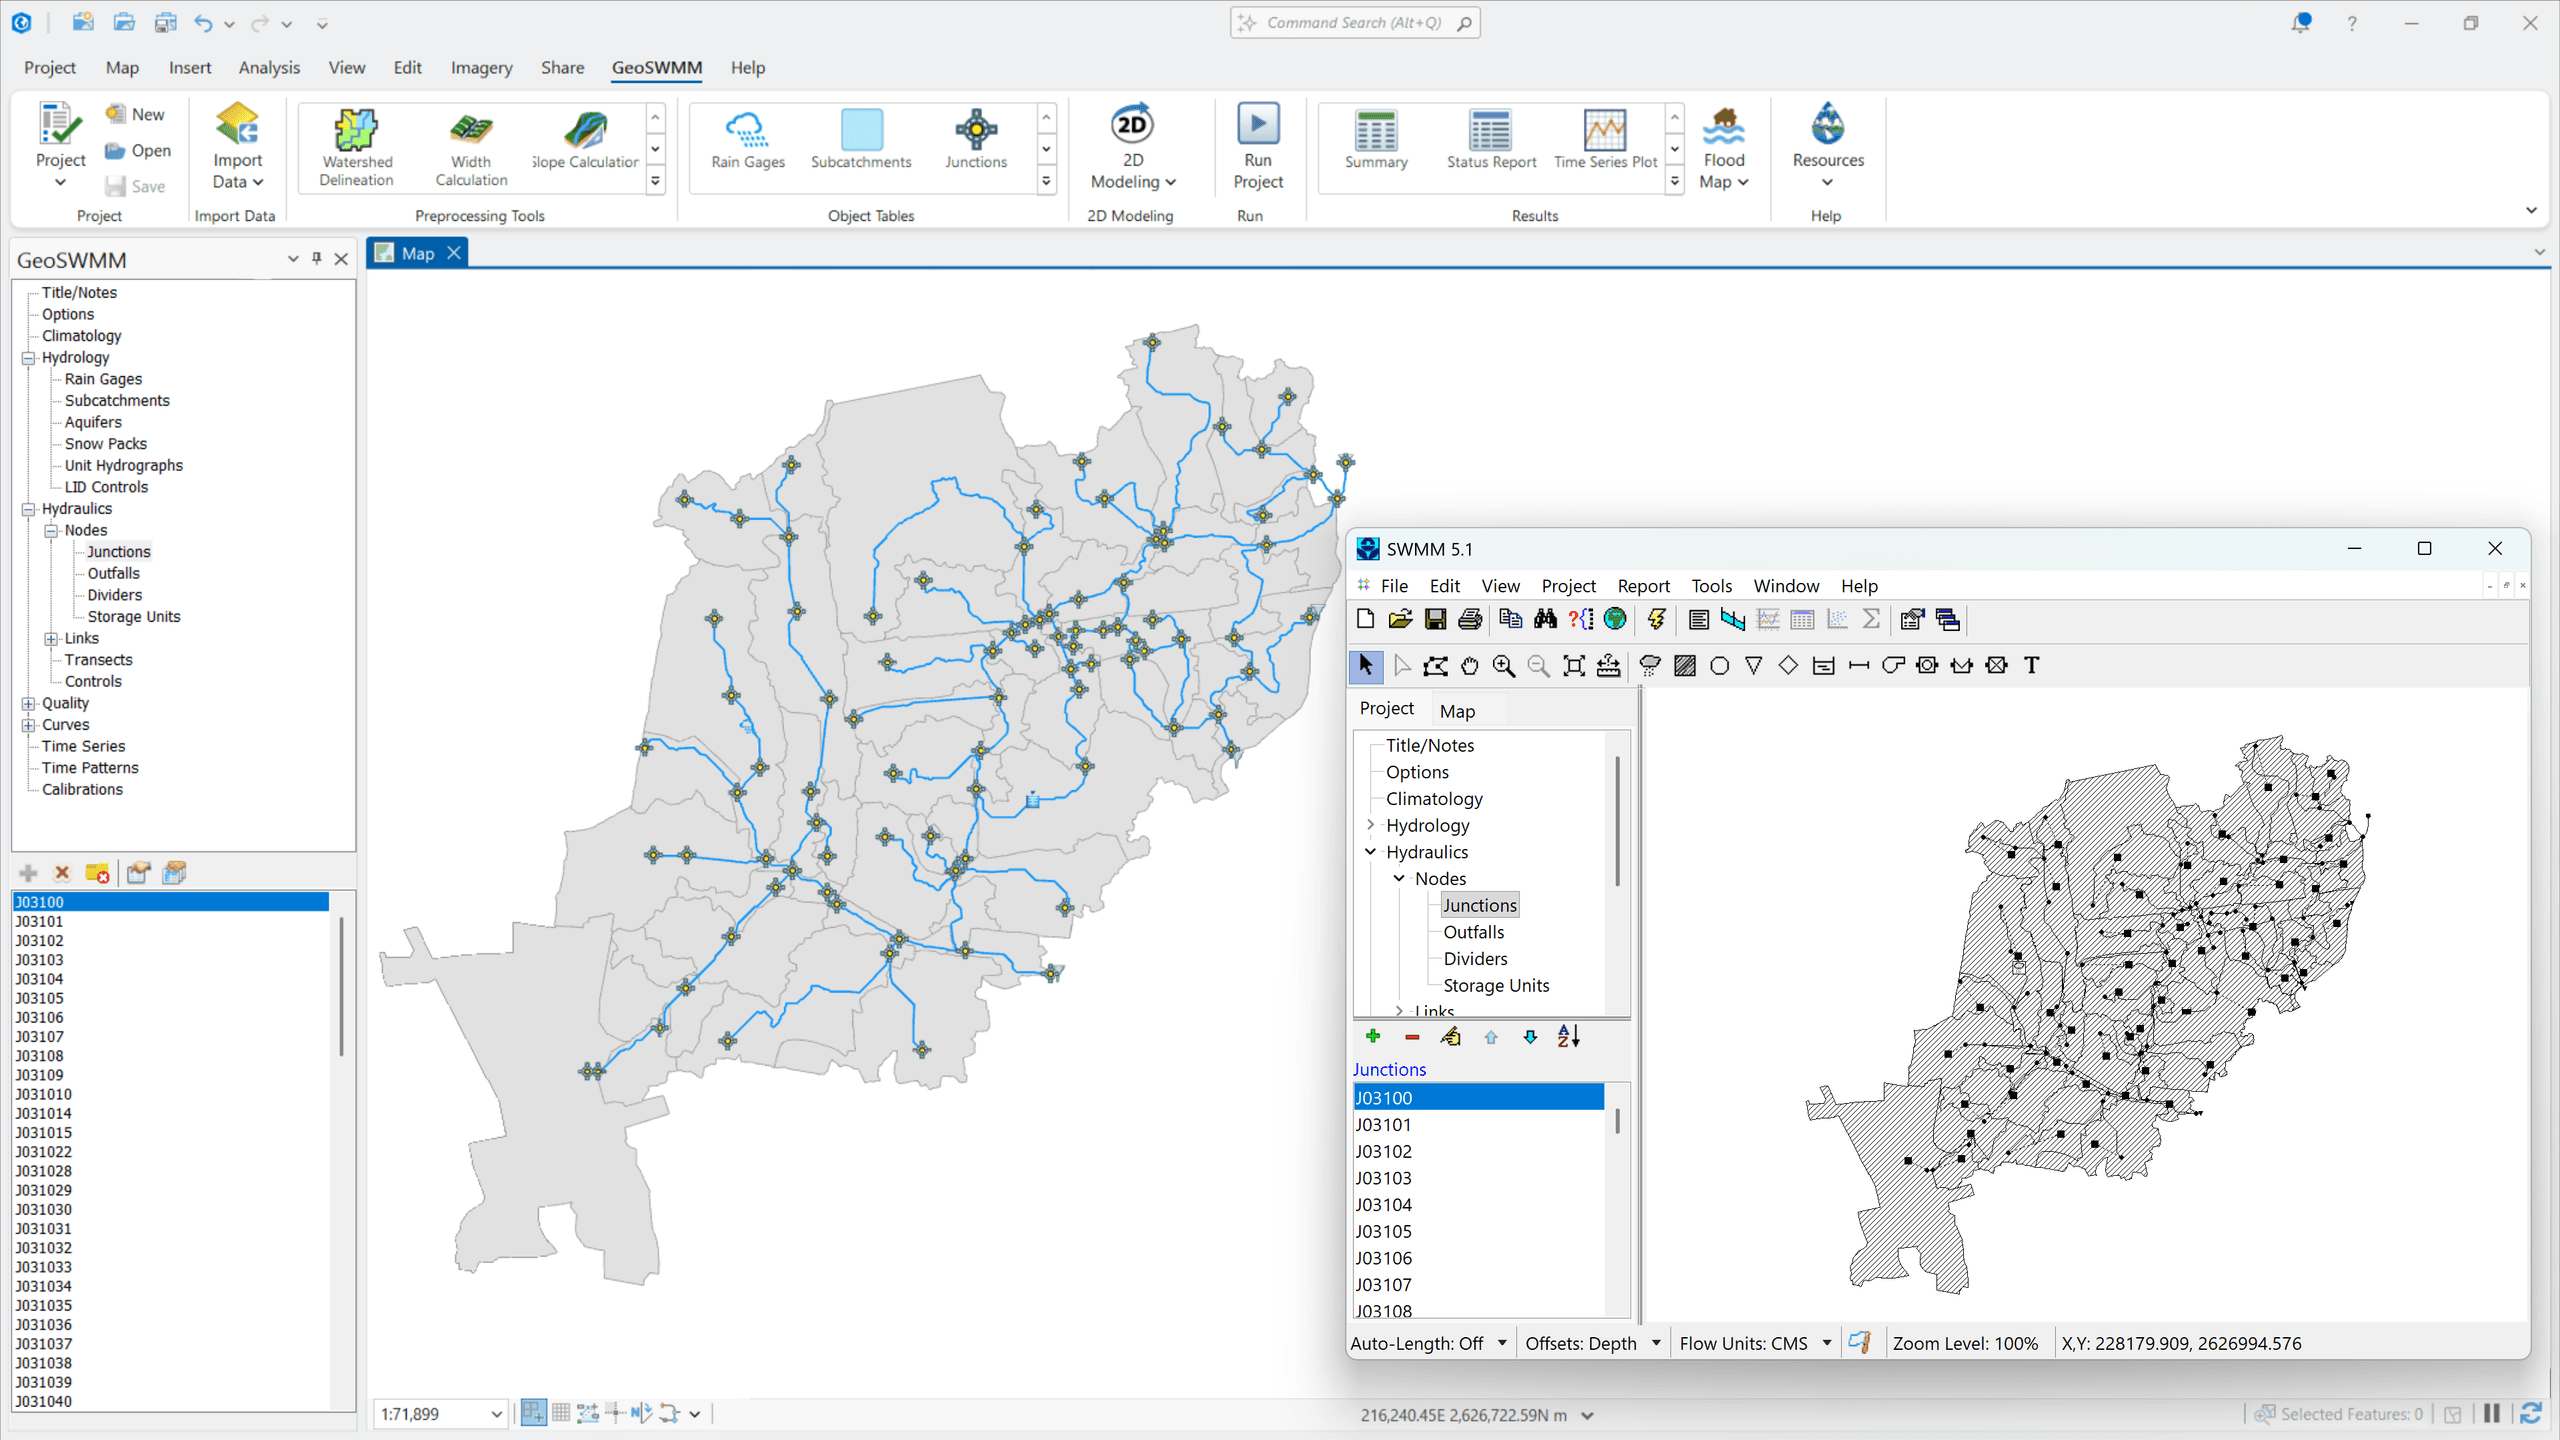
Task: Run the simulation in SWMM 5.1
Action: coord(1656,619)
